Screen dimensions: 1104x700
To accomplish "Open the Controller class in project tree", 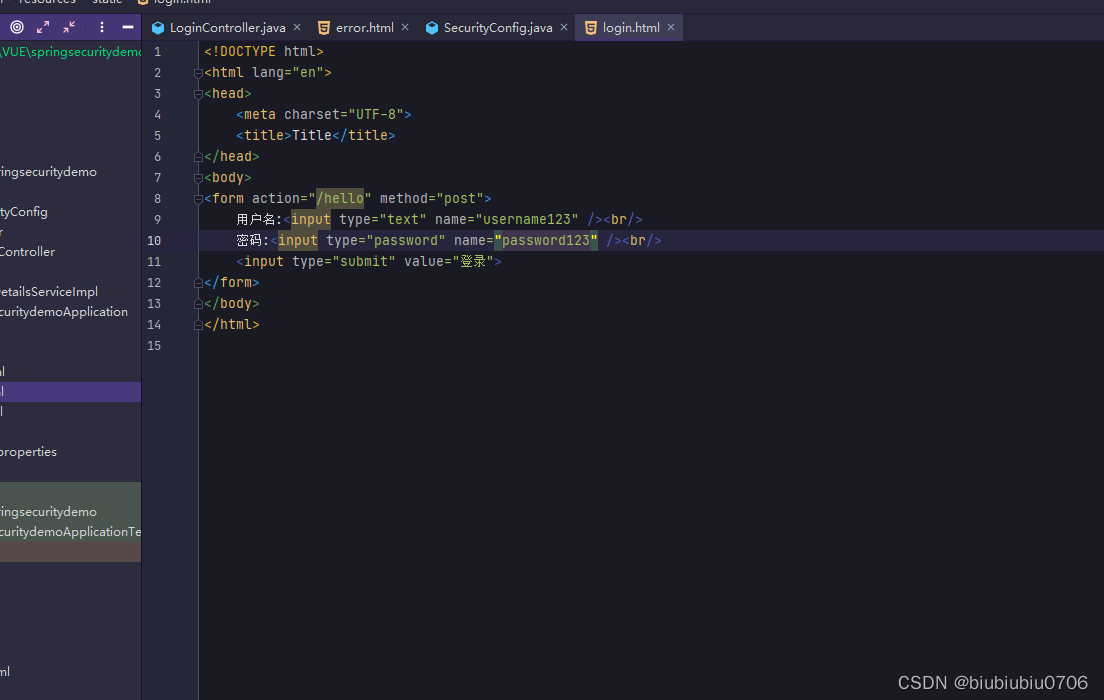I will 27,251.
